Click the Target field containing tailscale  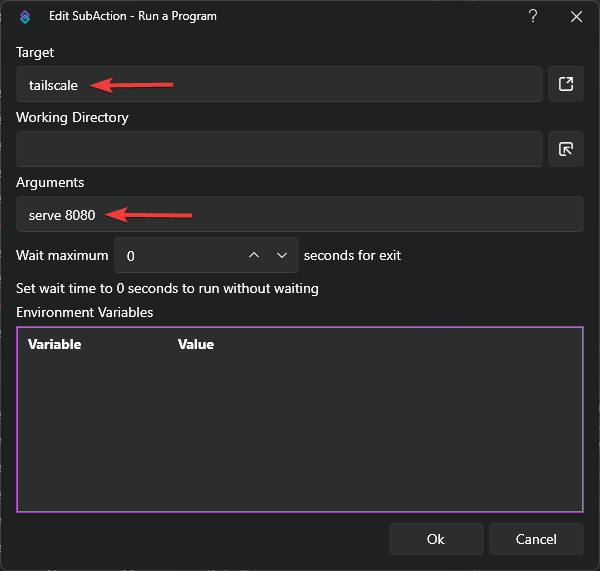tap(279, 84)
